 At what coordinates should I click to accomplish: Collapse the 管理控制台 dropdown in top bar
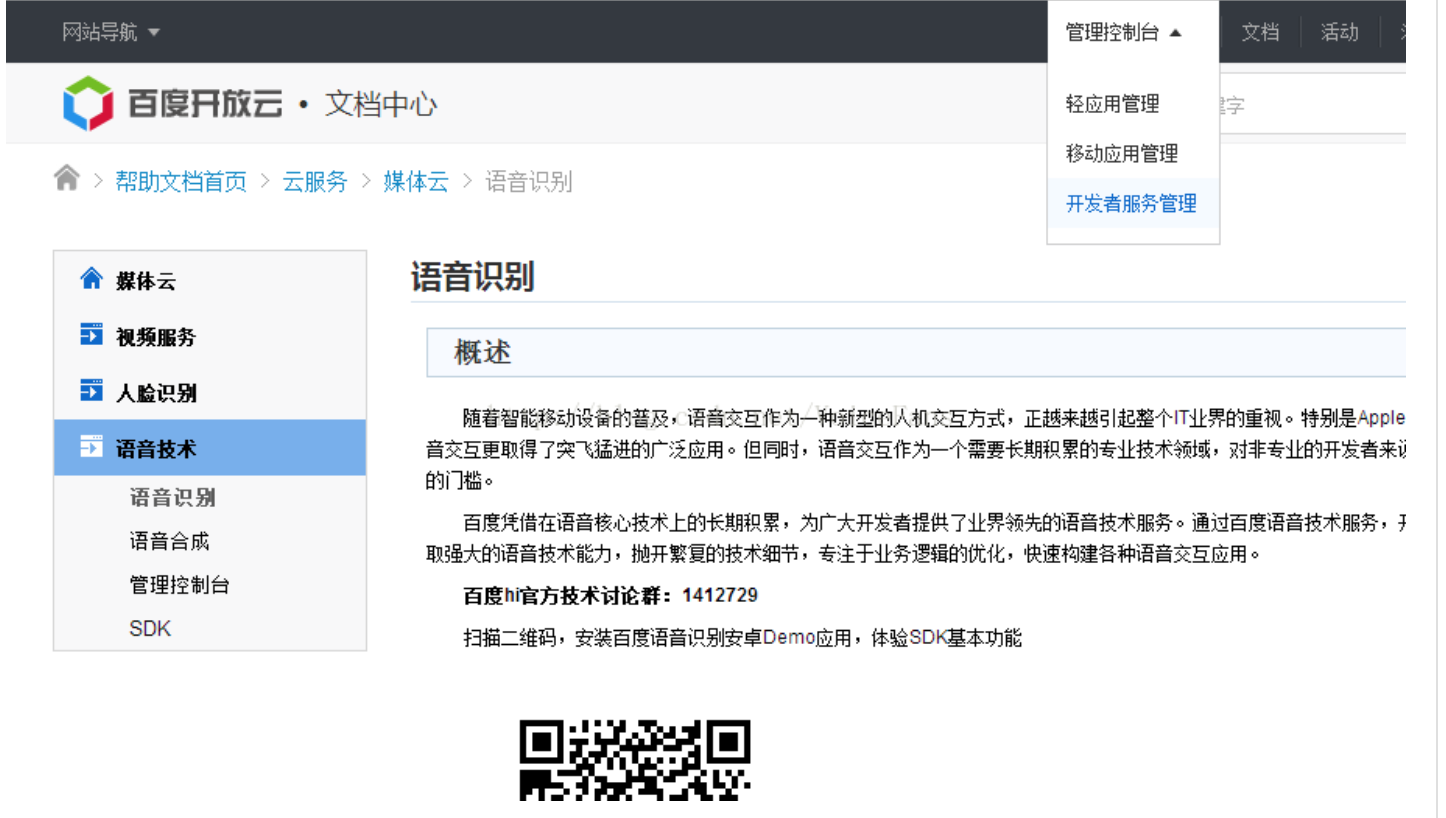tap(1123, 32)
